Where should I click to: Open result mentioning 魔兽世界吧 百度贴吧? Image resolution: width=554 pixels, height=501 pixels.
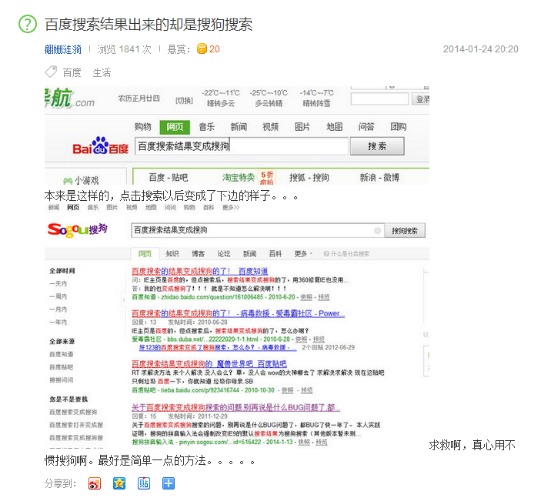pyautogui.click(x=209, y=364)
